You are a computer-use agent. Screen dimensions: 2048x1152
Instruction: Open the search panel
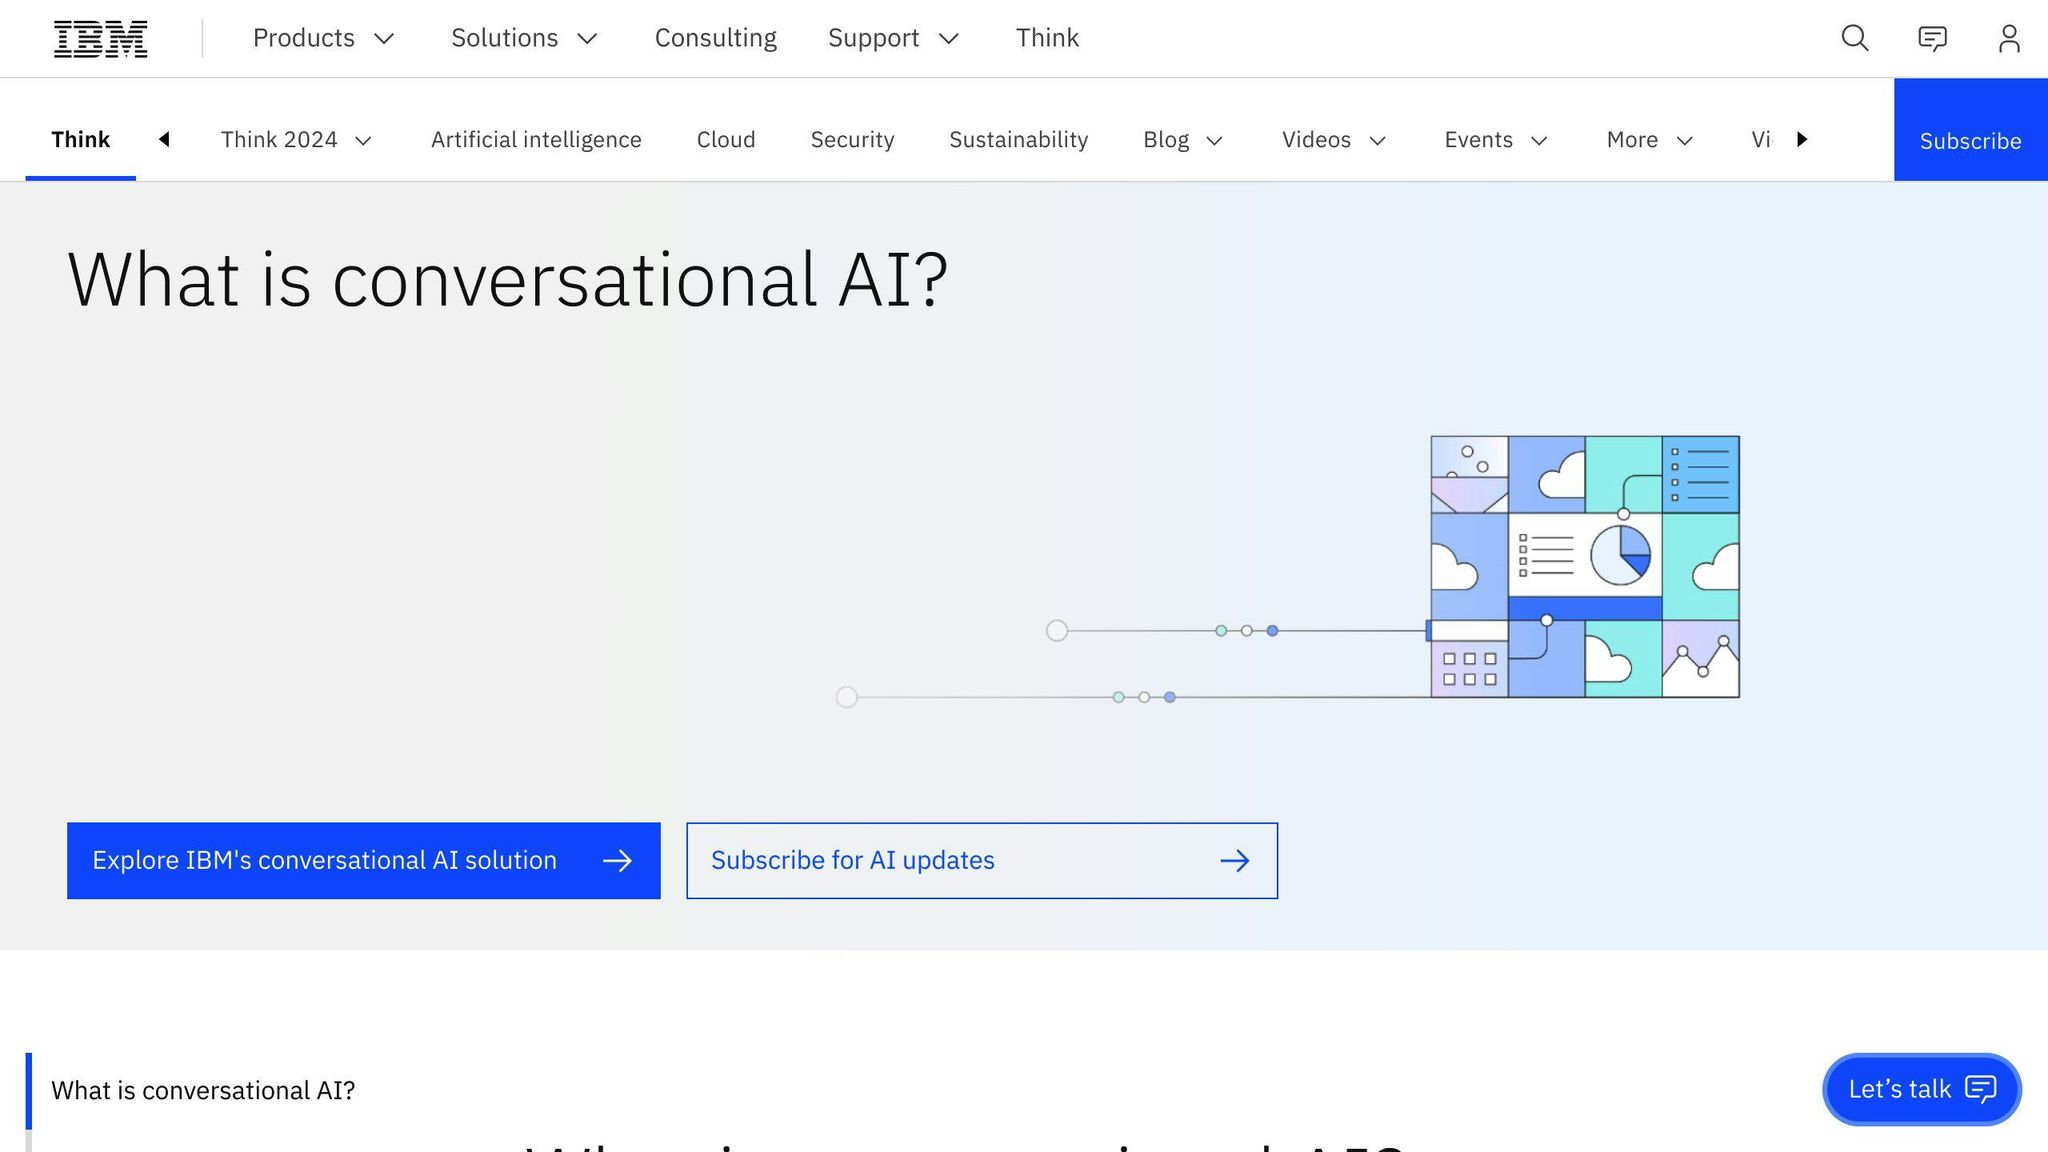point(1854,38)
